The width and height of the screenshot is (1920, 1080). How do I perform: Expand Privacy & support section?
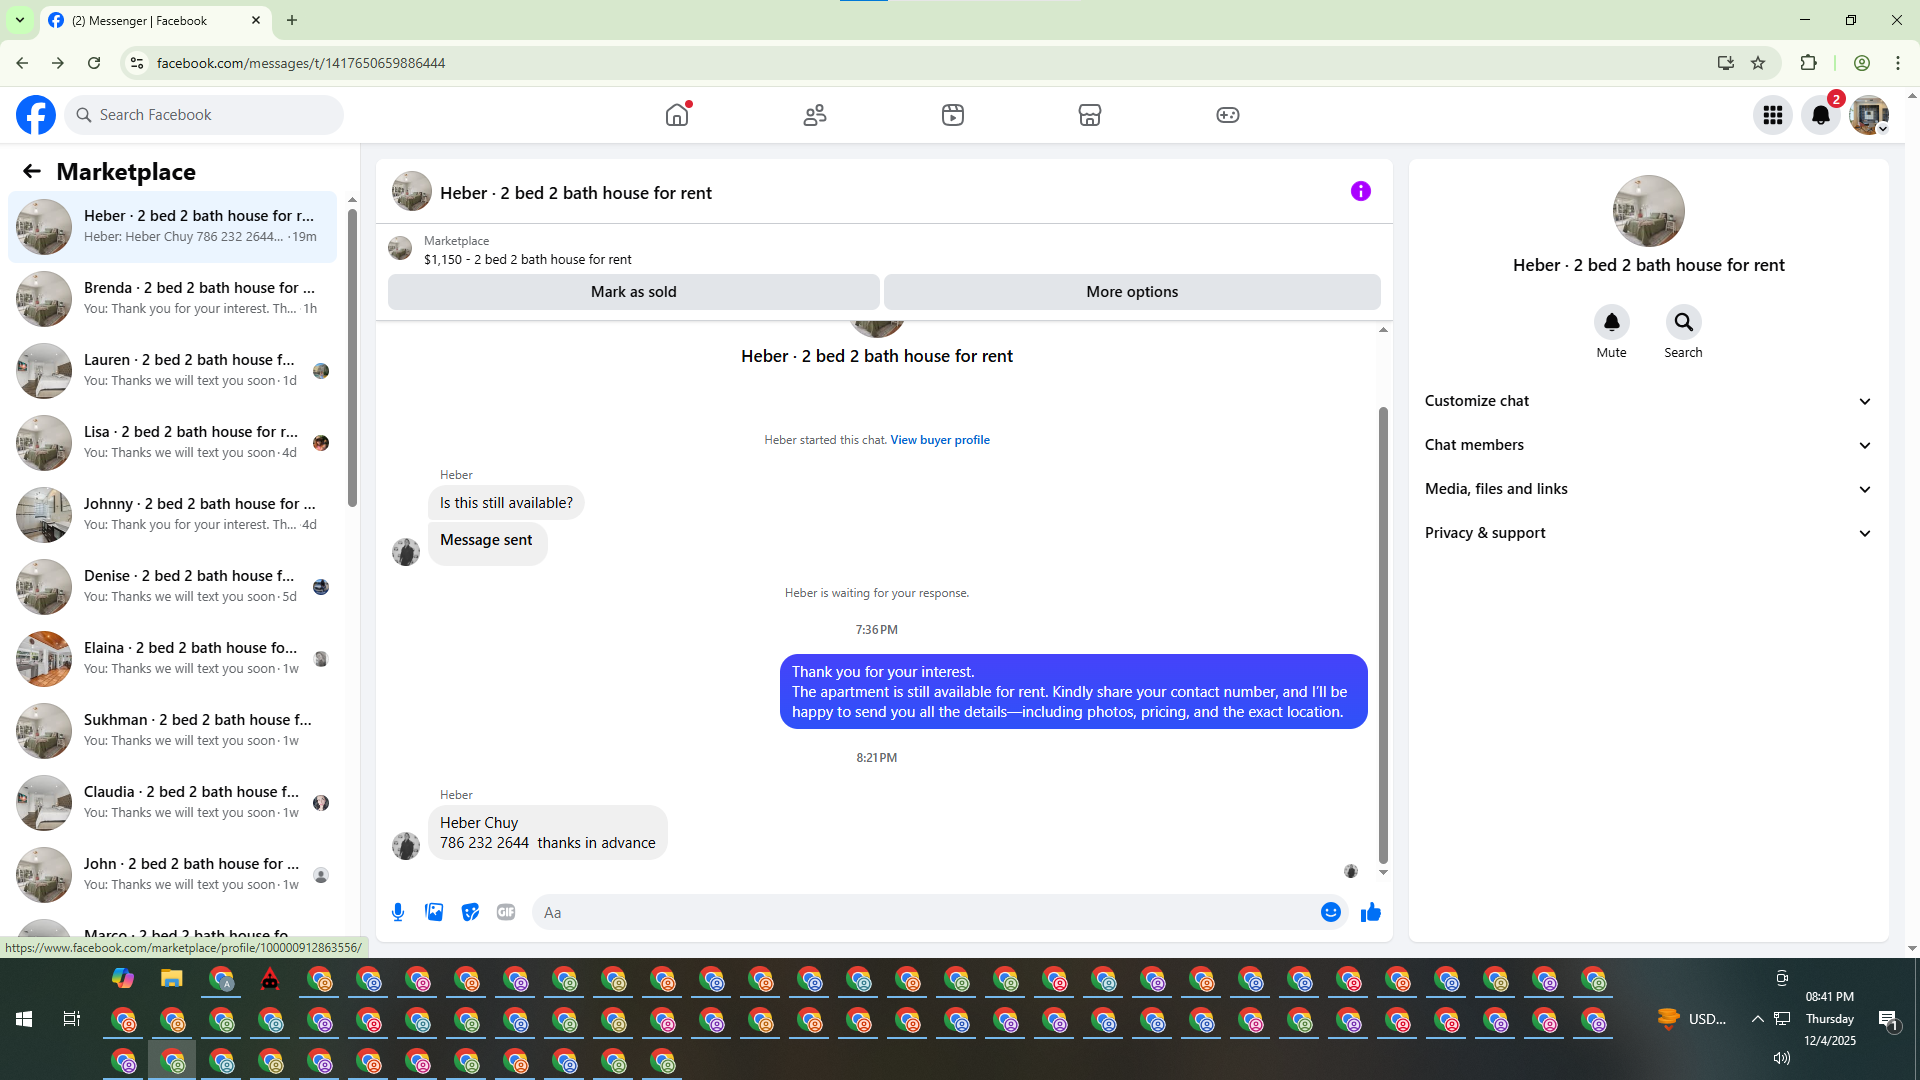[x=1648, y=533]
